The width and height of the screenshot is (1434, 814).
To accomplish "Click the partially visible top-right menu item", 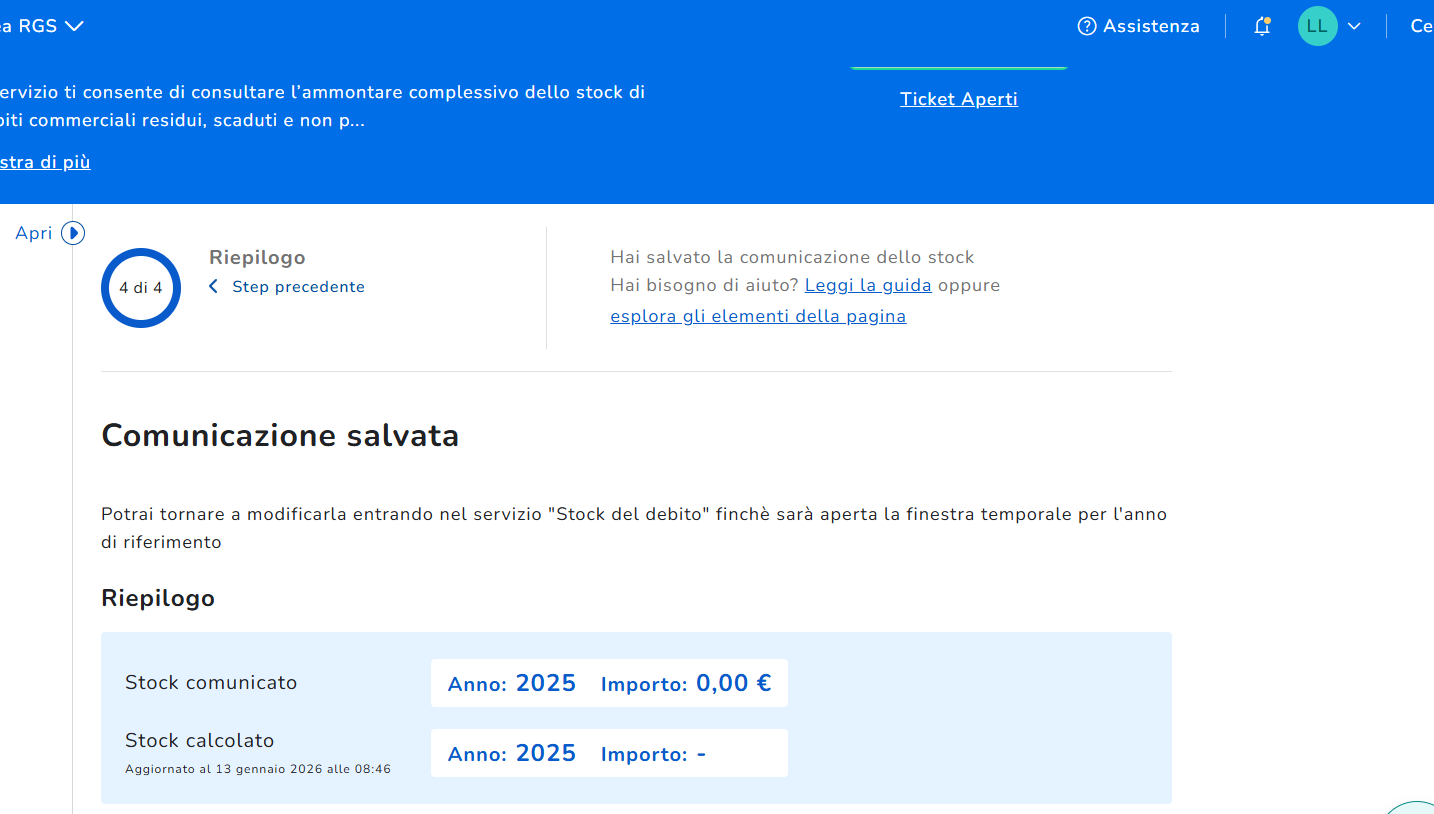I will tap(1421, 26).
